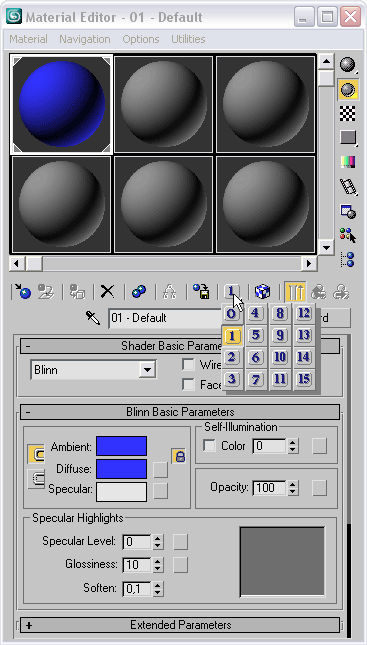Open the Utilities menu

pos(188,39)
